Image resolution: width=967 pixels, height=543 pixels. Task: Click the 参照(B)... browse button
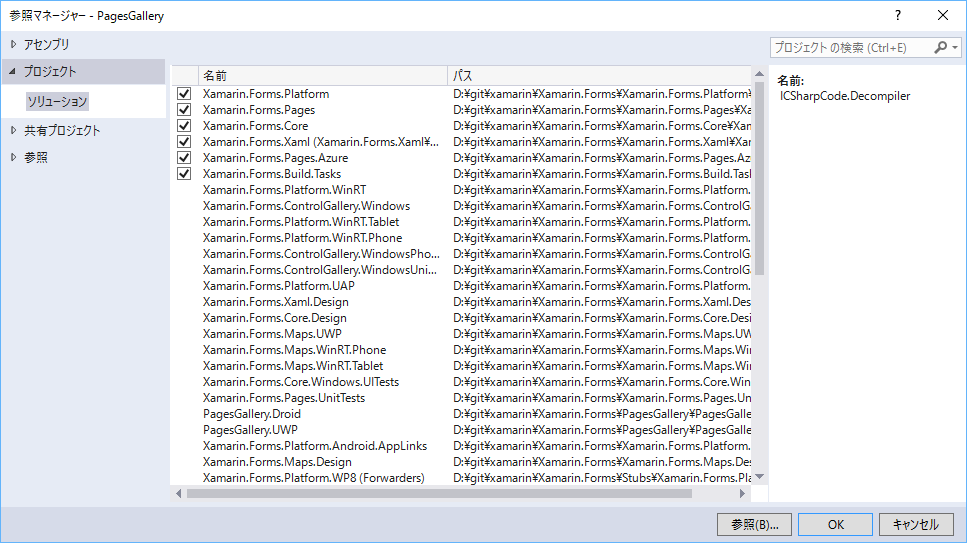pos(754,524)
